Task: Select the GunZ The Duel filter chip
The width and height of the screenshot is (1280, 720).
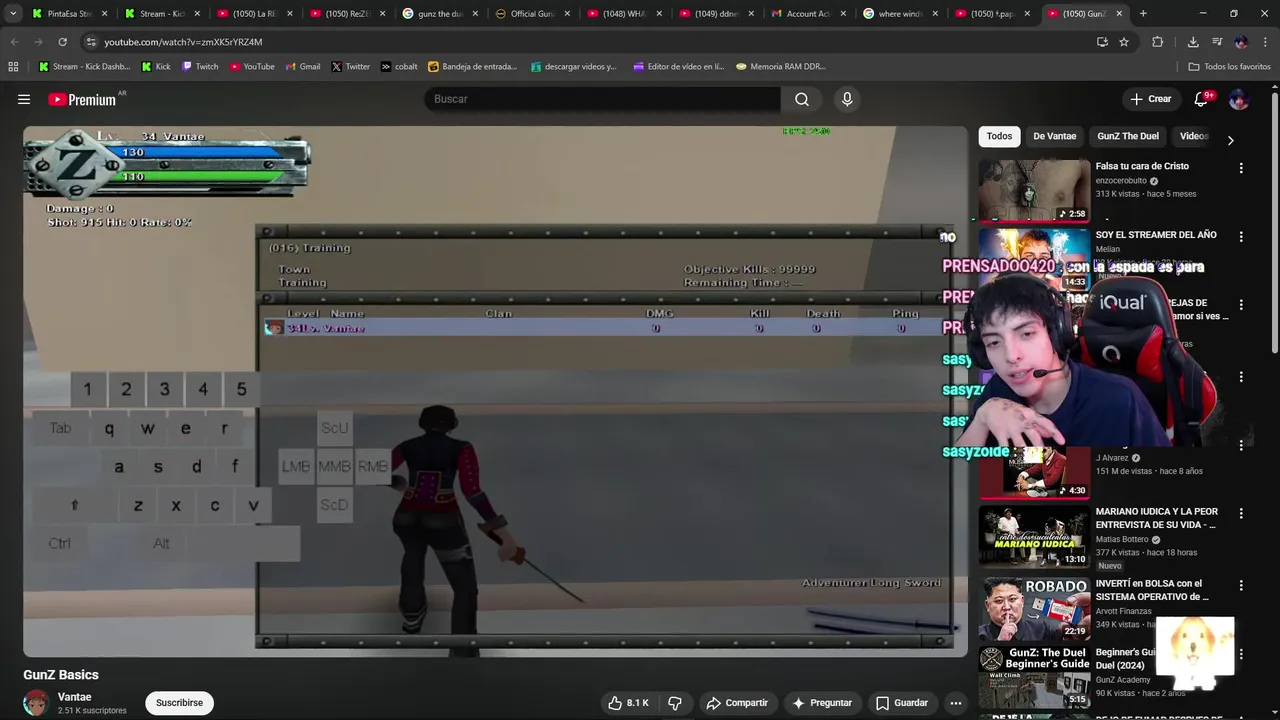Action: 1128,136
